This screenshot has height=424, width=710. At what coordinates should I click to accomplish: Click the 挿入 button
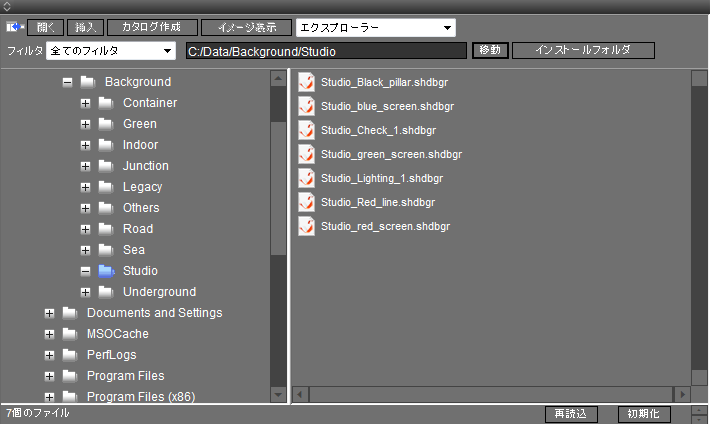tap(86, 27)
